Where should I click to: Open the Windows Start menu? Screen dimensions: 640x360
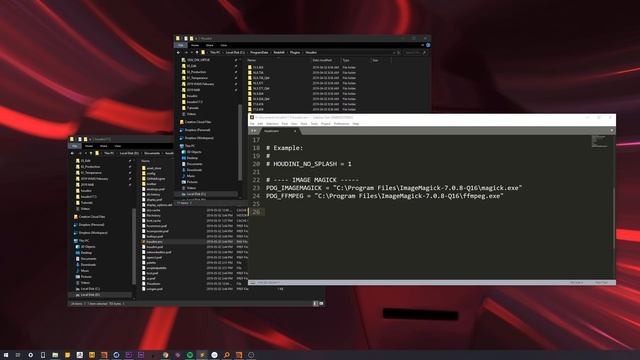point(6,355)
